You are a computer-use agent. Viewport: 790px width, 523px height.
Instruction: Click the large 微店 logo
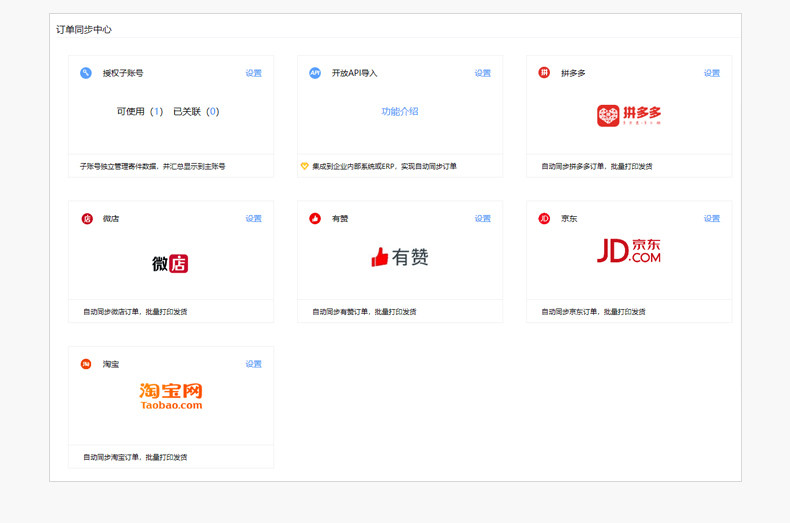pos(170,264)
